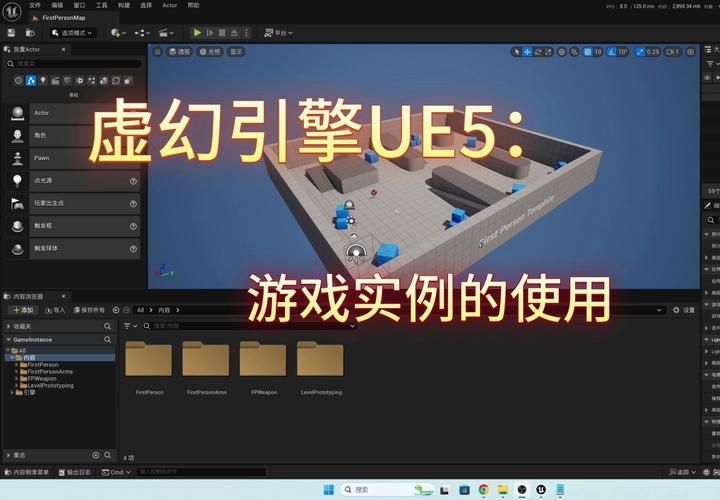Open the 工具 menu
Image resolution: width=720 pixels, height=500 pixels.
(101, 5)
